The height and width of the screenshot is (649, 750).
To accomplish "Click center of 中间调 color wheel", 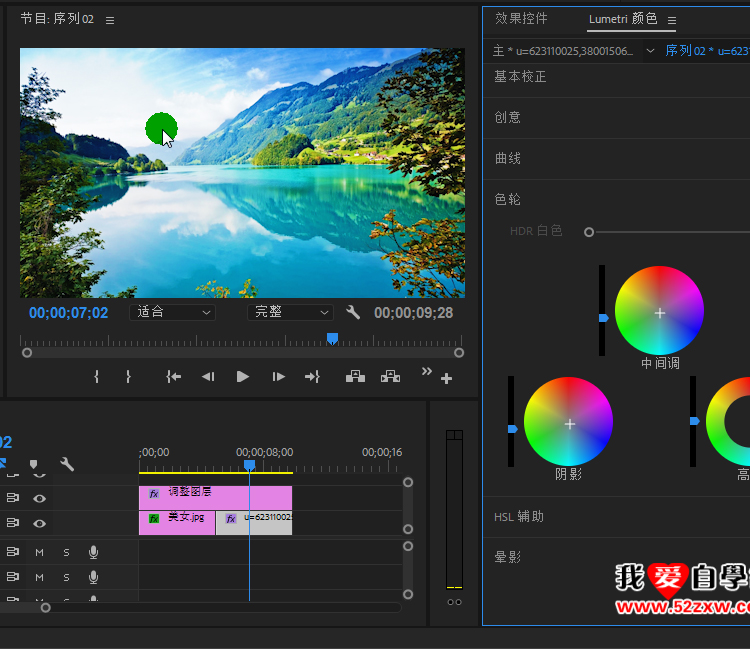I will (x=659, y=313).
